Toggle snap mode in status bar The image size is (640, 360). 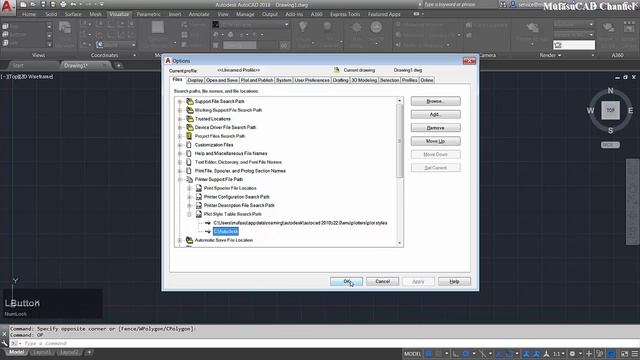pyautogui.click(x=438, y=353)
